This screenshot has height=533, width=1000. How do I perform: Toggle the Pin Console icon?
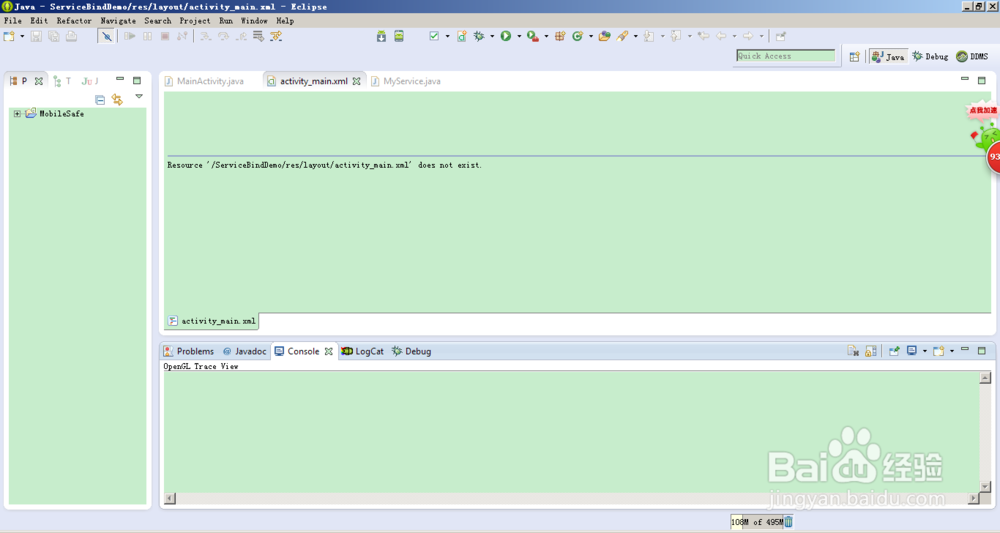[894, 351]
